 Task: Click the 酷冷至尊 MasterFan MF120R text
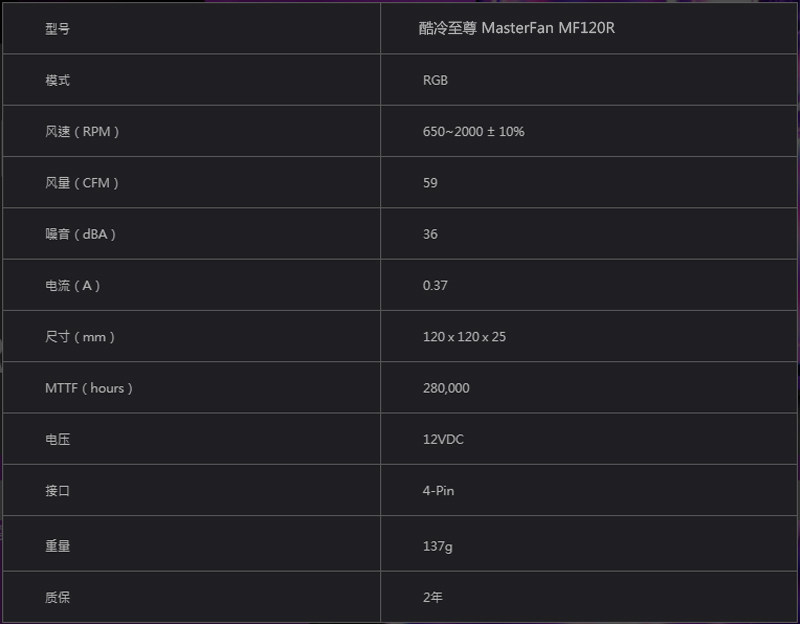[518, 29]
